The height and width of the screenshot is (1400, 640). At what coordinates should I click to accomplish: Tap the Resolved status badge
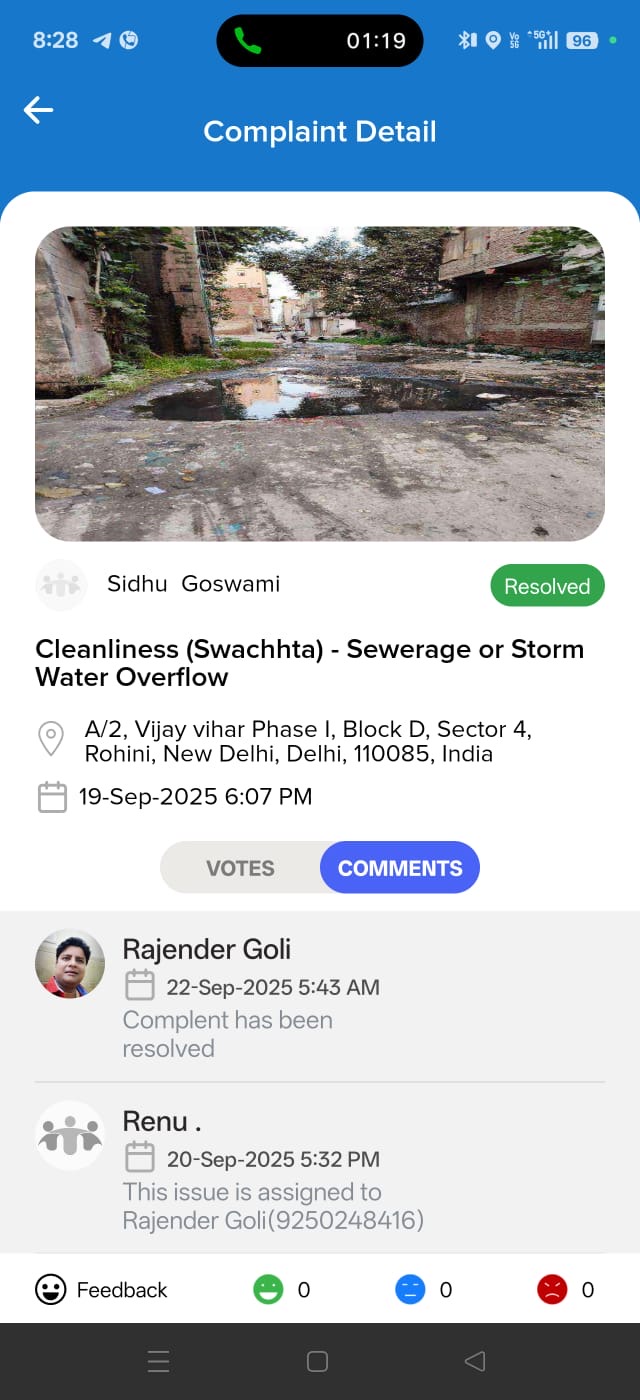[547, 586]
